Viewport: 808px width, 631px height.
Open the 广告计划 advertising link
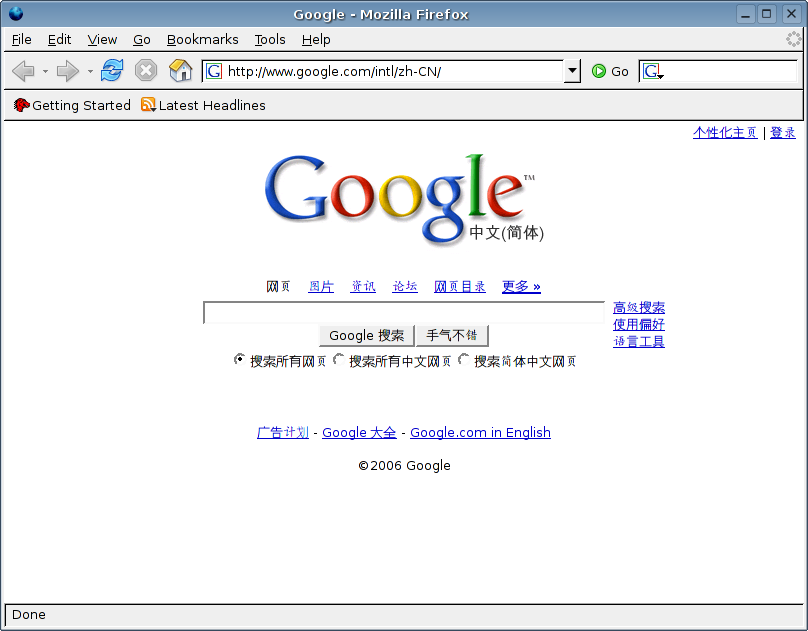pyautogui.click(x=283, y=432)
